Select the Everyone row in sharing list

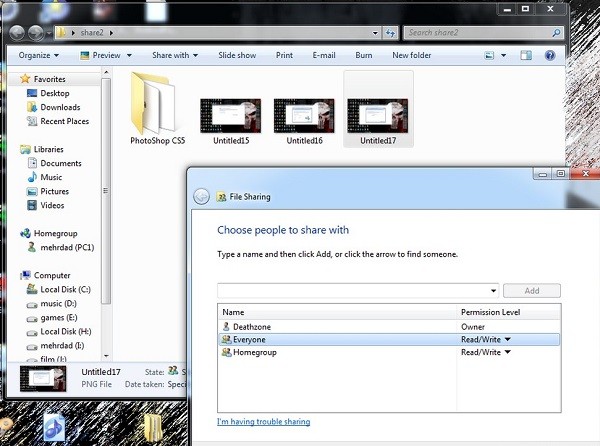(389, 339)
